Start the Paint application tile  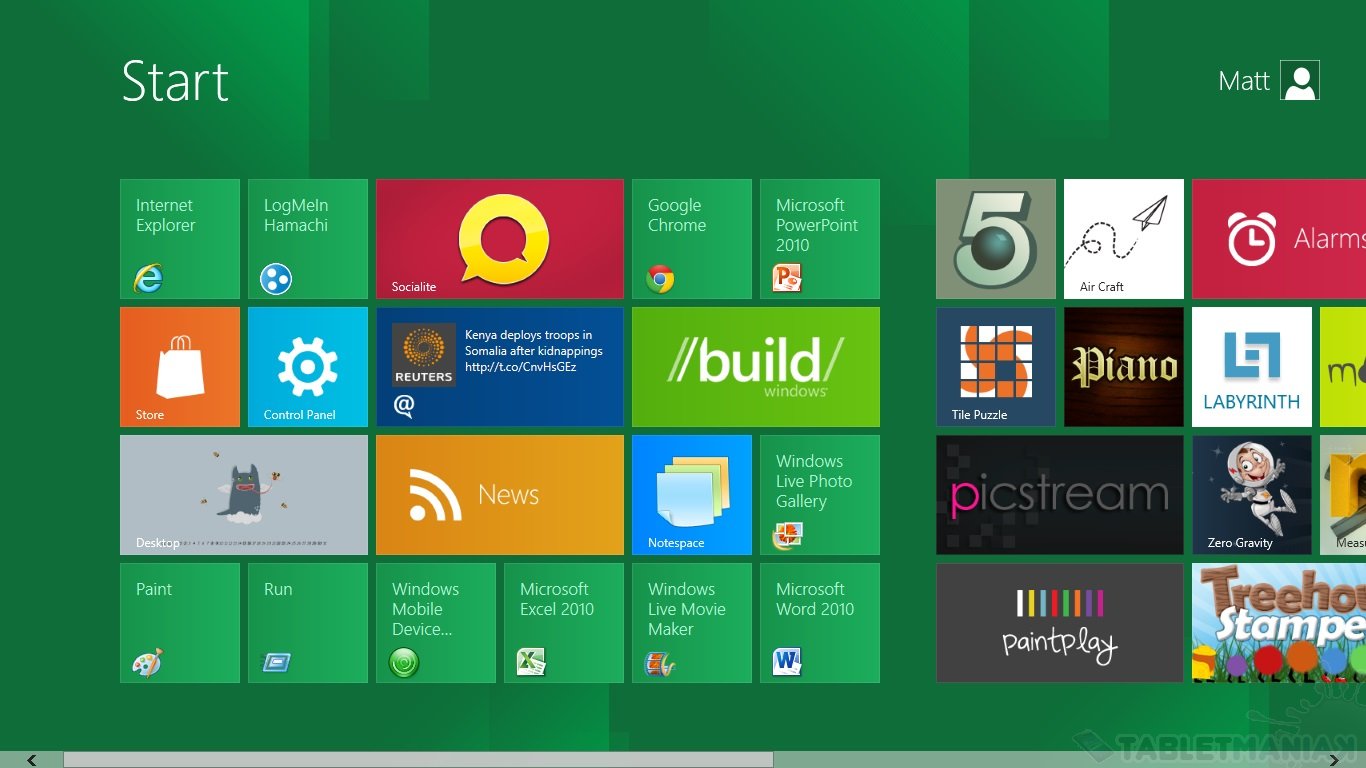point(180,623)
